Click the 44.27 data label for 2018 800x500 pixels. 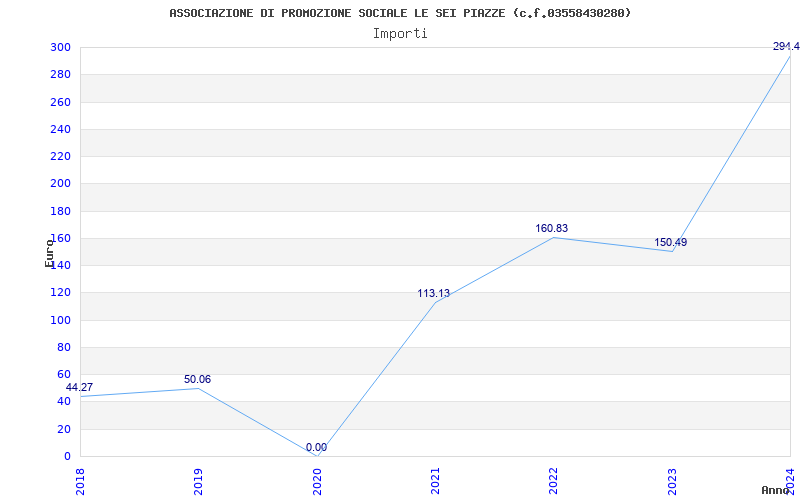point(79,387)
